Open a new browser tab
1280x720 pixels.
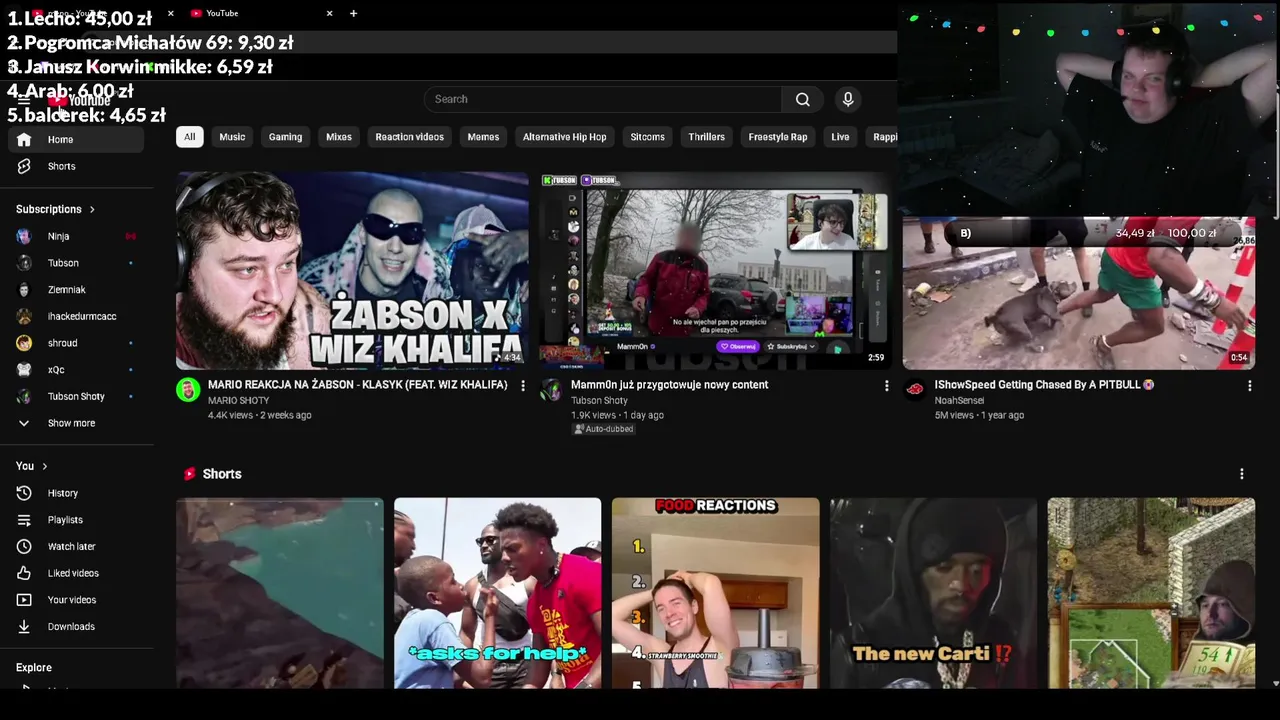353,13
